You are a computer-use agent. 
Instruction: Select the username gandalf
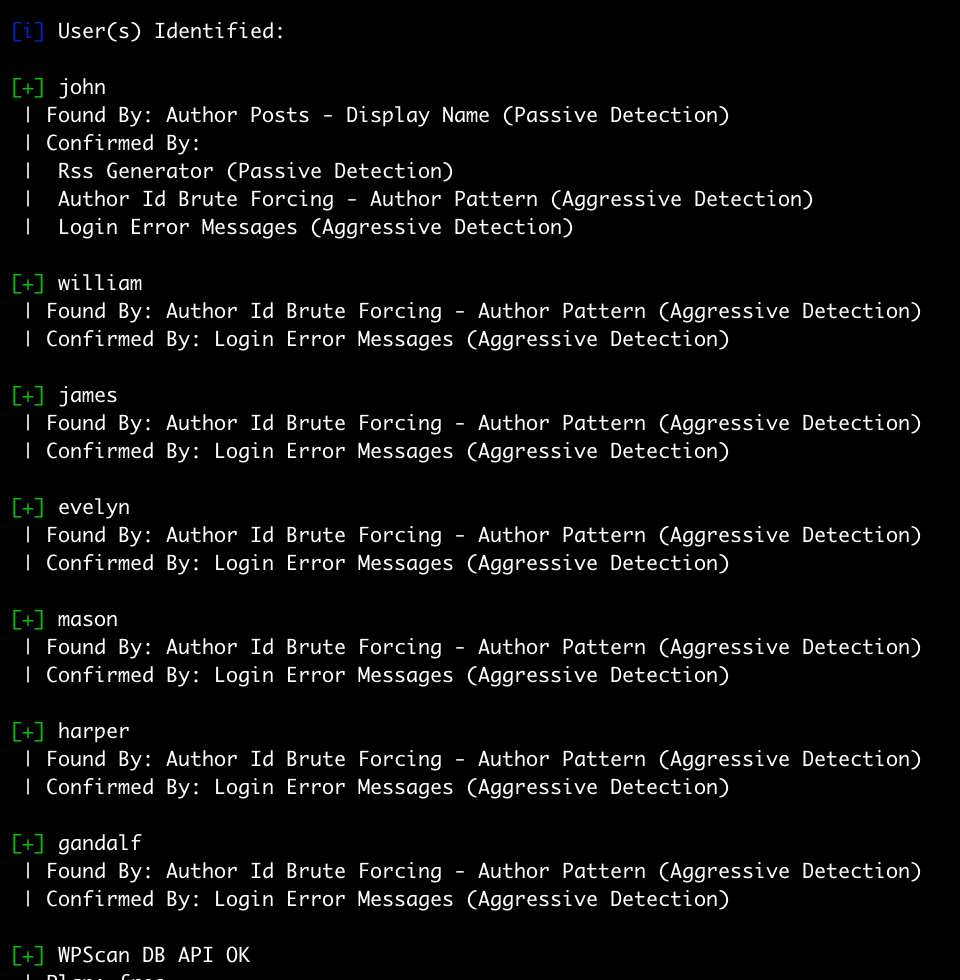[100, 843]
